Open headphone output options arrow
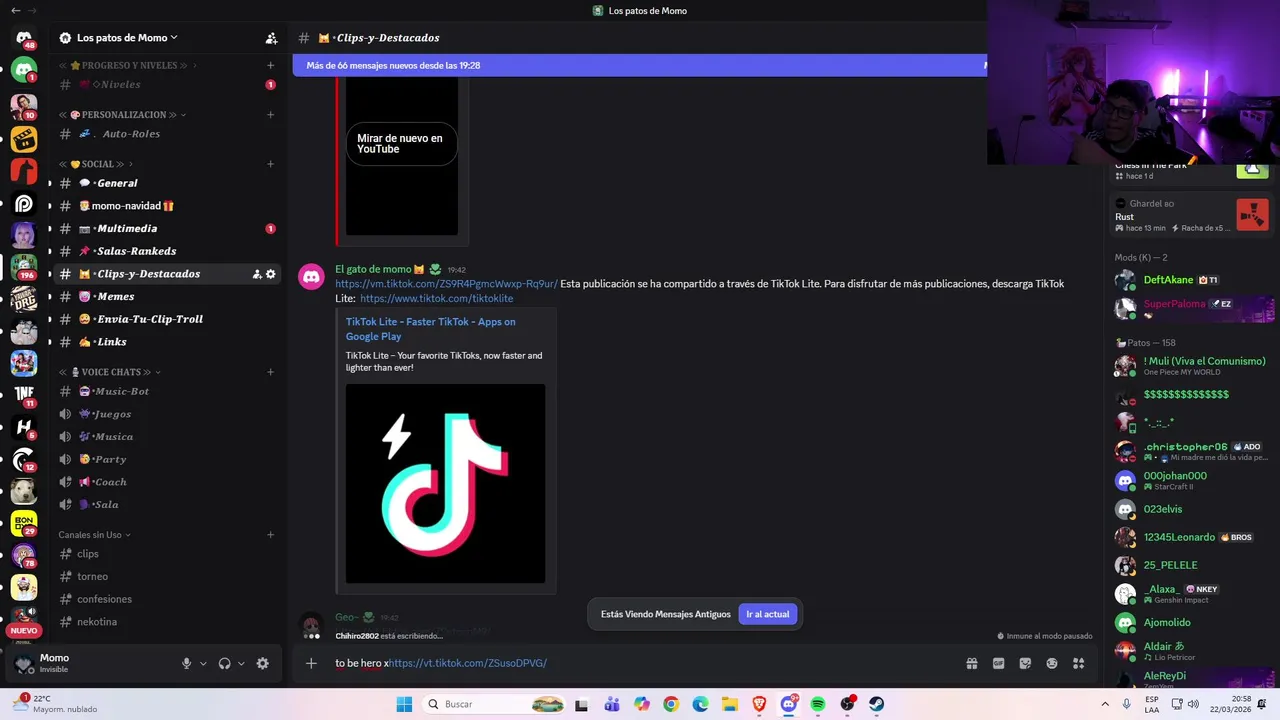 [241, 663]
